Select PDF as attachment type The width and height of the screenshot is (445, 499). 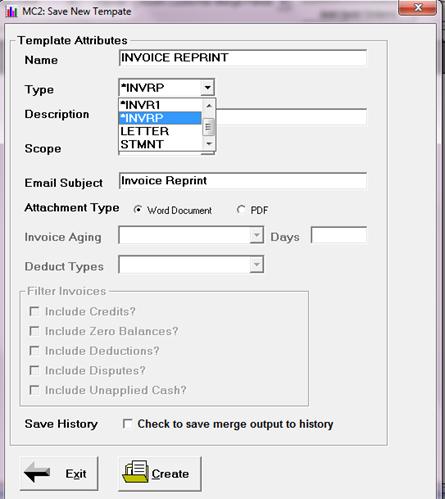[x=241, y=210]
